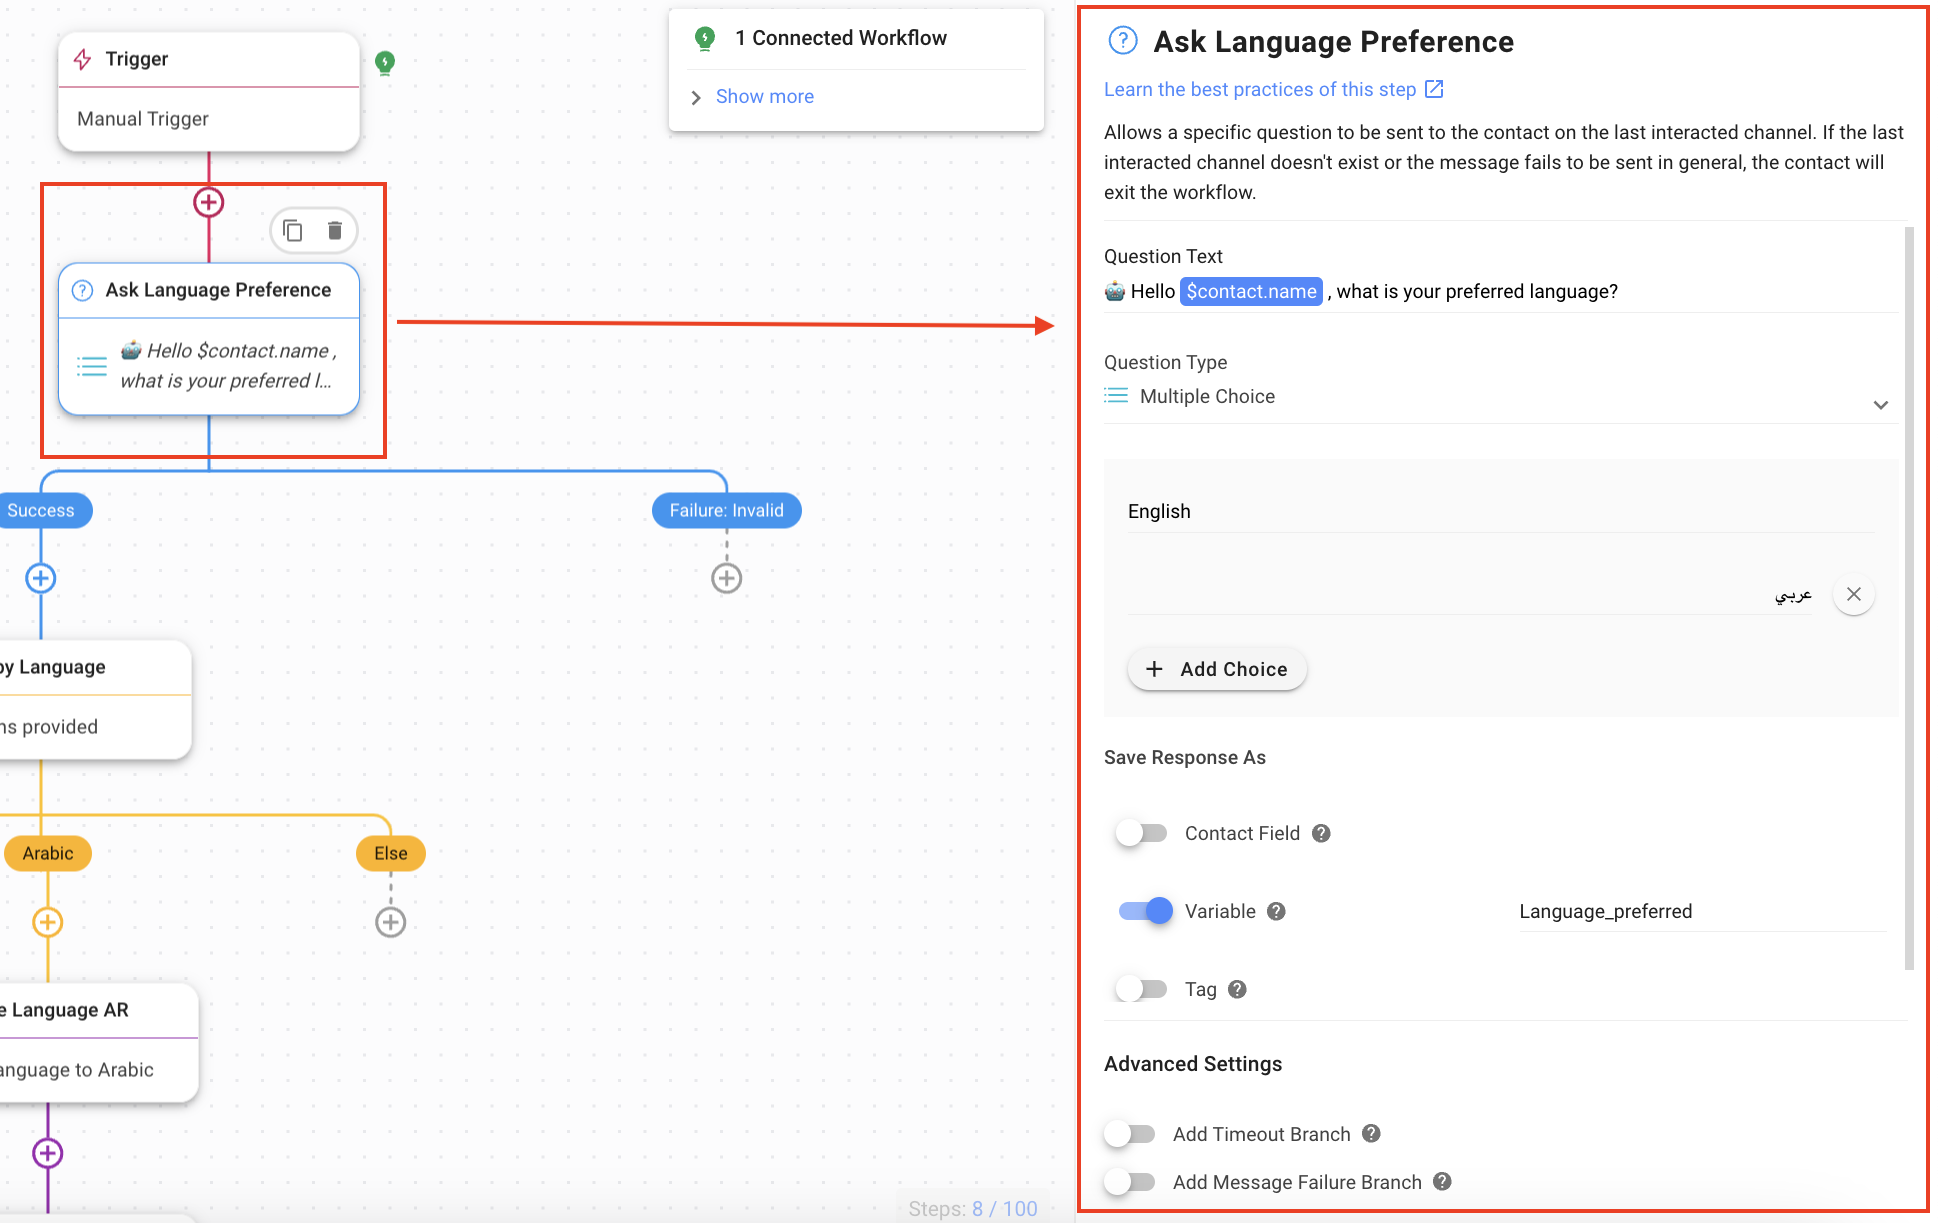The image size is (1938, 1223).
Task: Click help icon beside Add Timeout Branch
Action: 1371,1133
